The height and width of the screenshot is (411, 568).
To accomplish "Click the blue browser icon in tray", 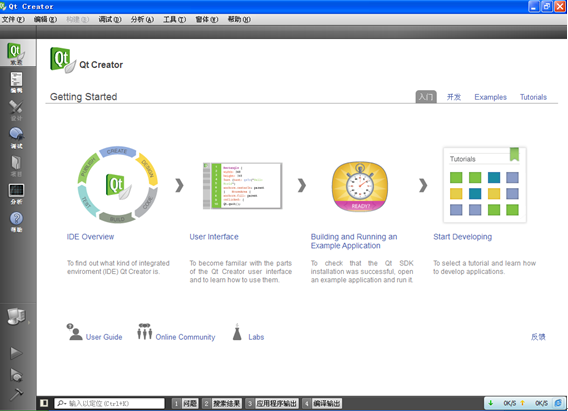I will 558,403.
